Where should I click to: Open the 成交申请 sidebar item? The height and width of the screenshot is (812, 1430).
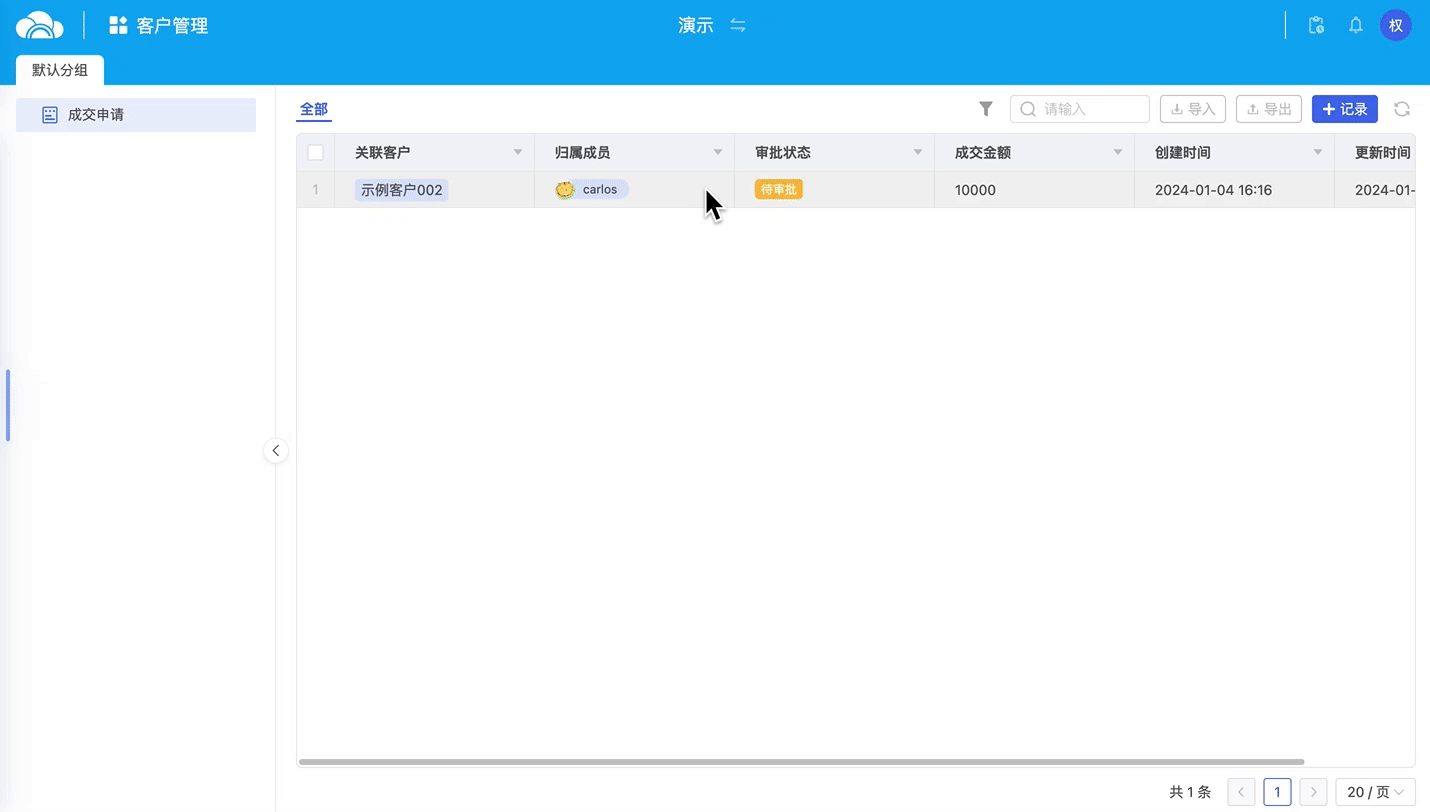(136, 115)
